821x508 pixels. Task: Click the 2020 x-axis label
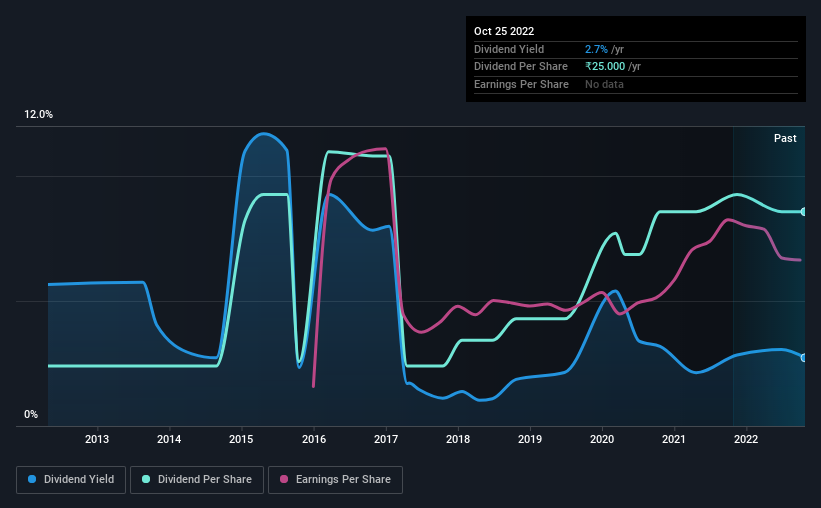(602, 439)
